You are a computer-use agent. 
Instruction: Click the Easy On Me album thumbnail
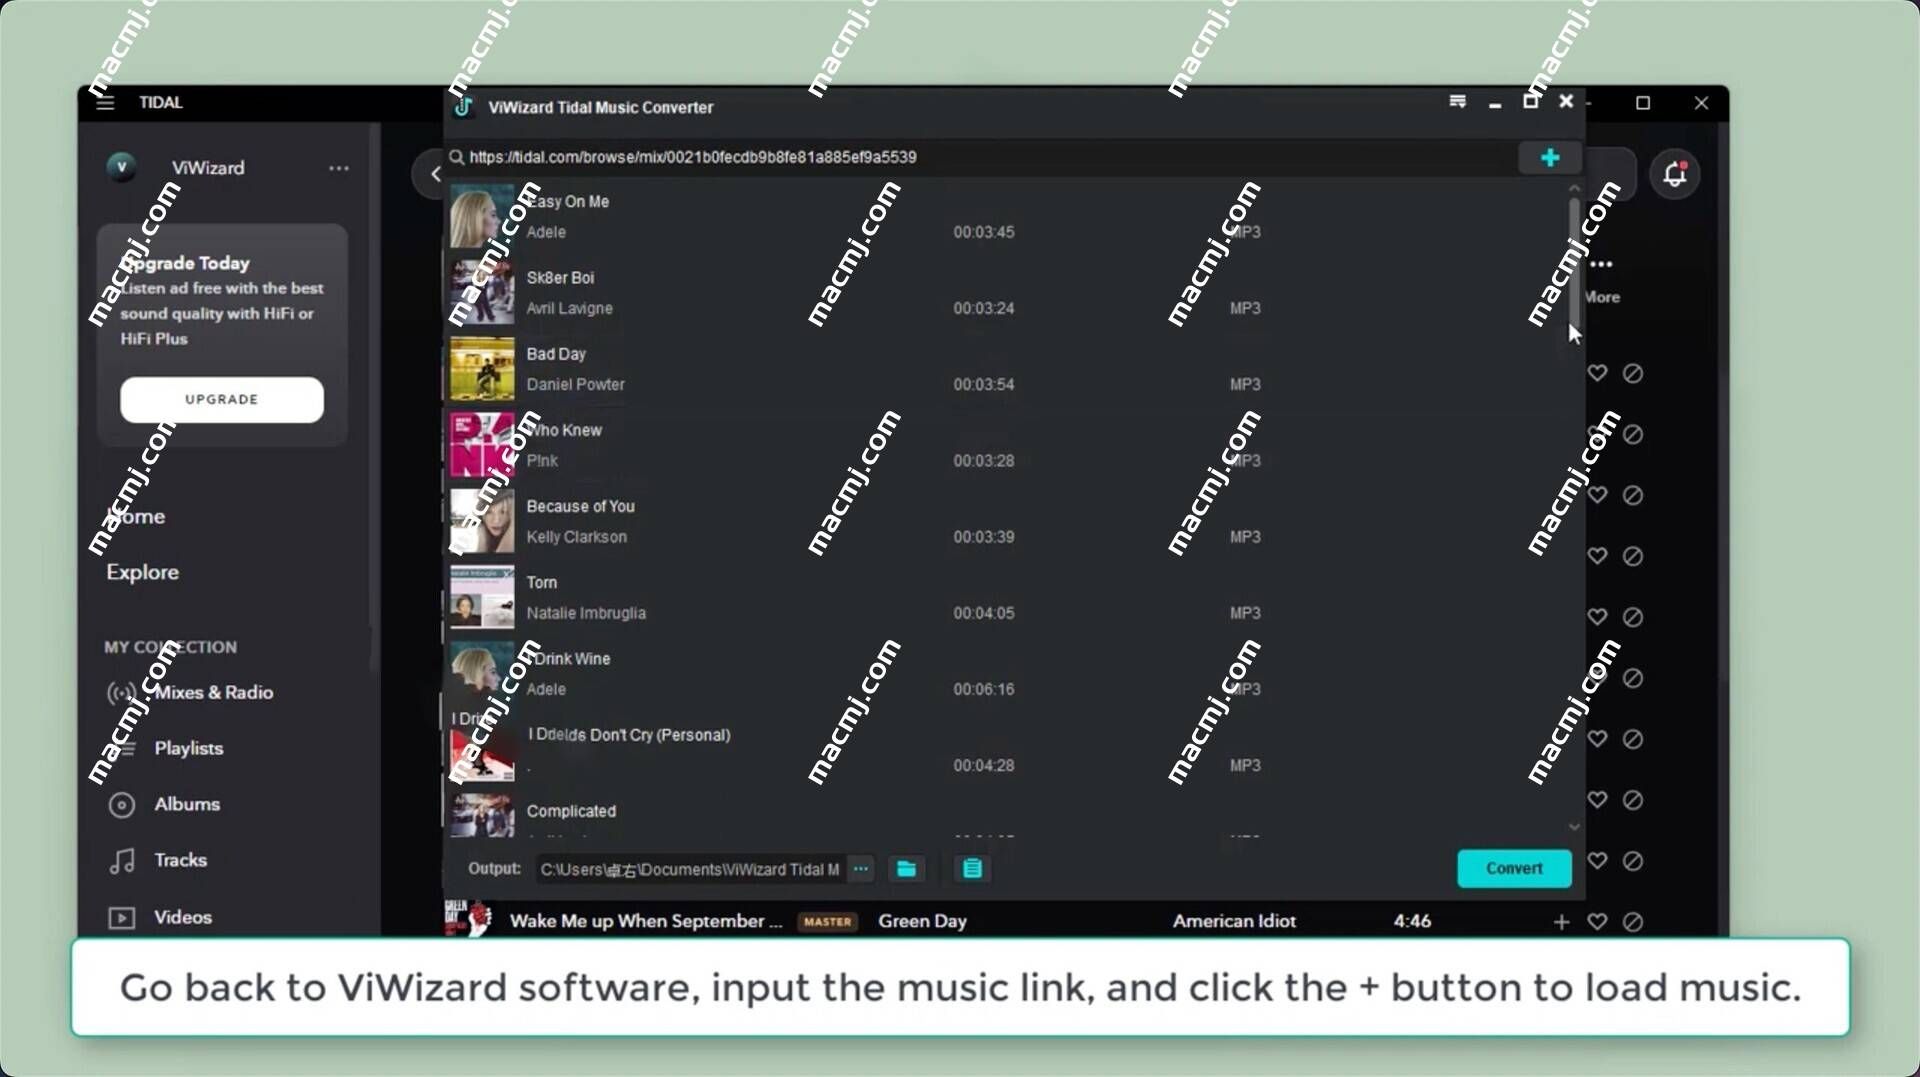click(482, 215)
